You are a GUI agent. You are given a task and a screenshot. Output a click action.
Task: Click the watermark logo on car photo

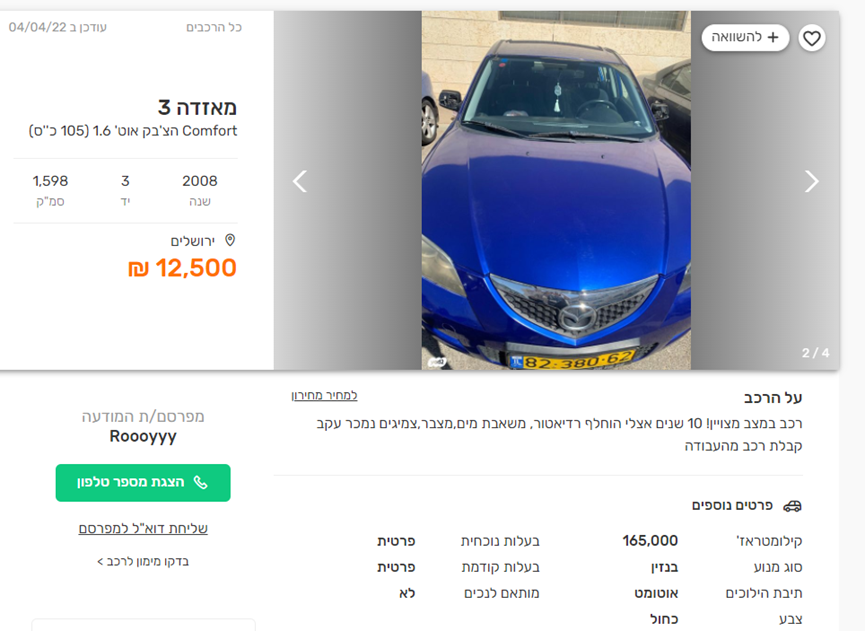click(437, 361)
